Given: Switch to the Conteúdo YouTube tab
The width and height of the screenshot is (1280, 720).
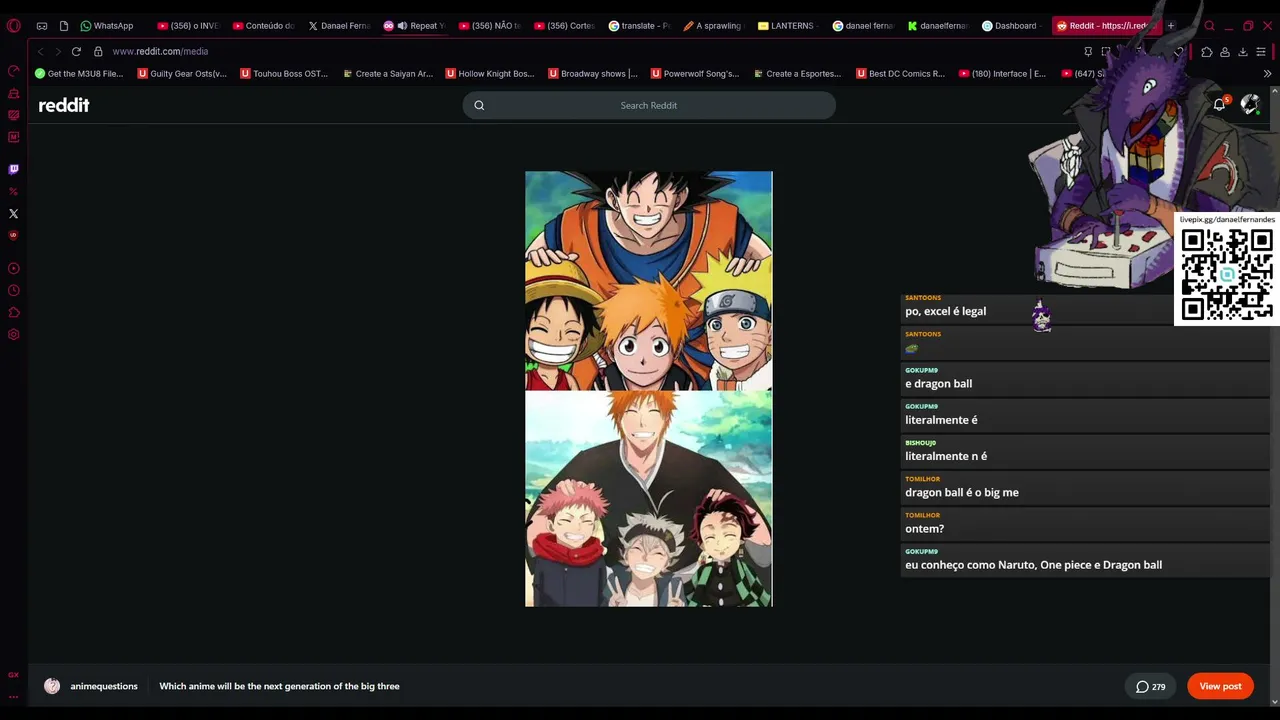Looking at the screenshot, I should click(x=264, y=26).
